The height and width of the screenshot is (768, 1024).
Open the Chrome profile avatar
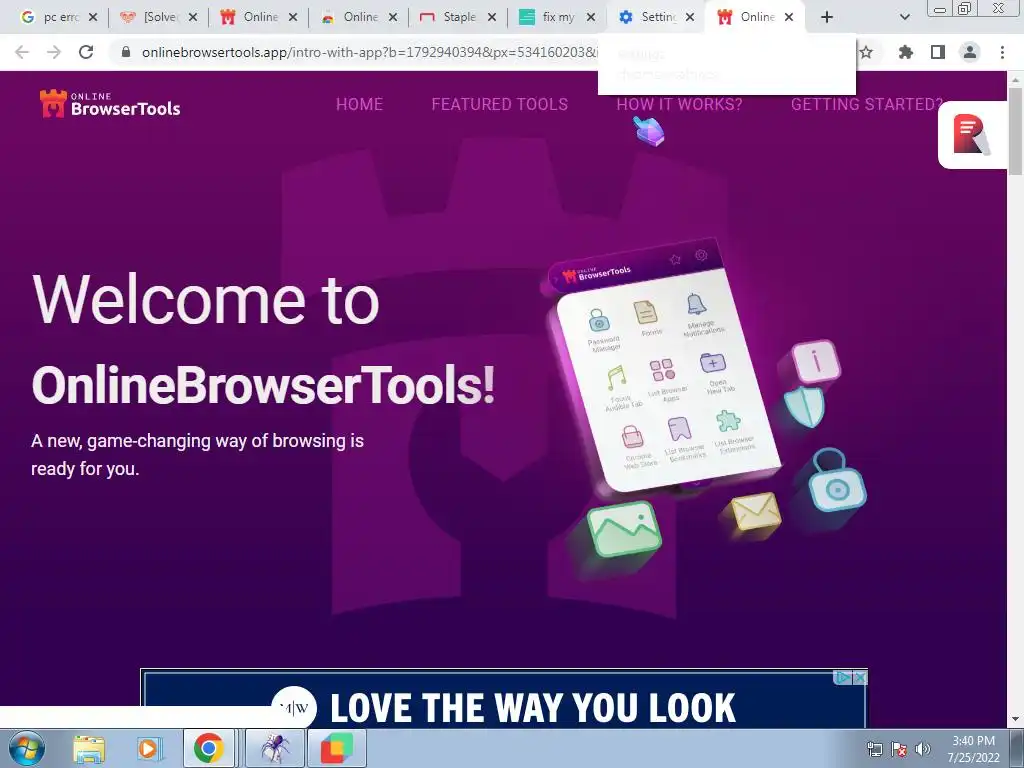[970, 52]
